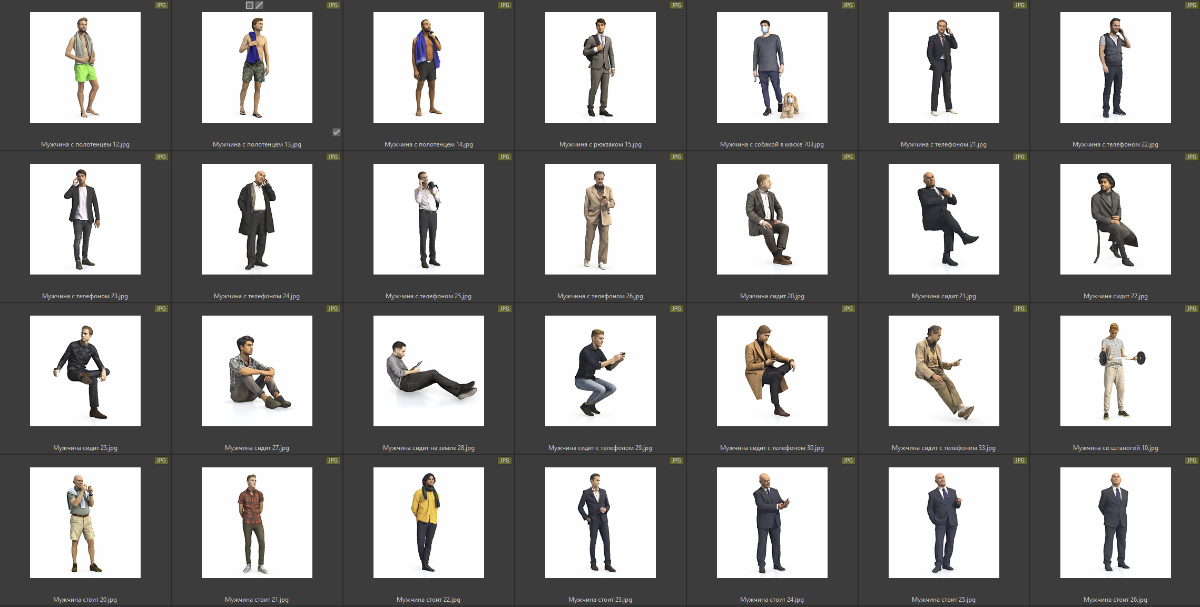The image size is (1200, 607).
Task: Select the man in yellow jacket thumbnail
Action: click(x=429, y=523)
